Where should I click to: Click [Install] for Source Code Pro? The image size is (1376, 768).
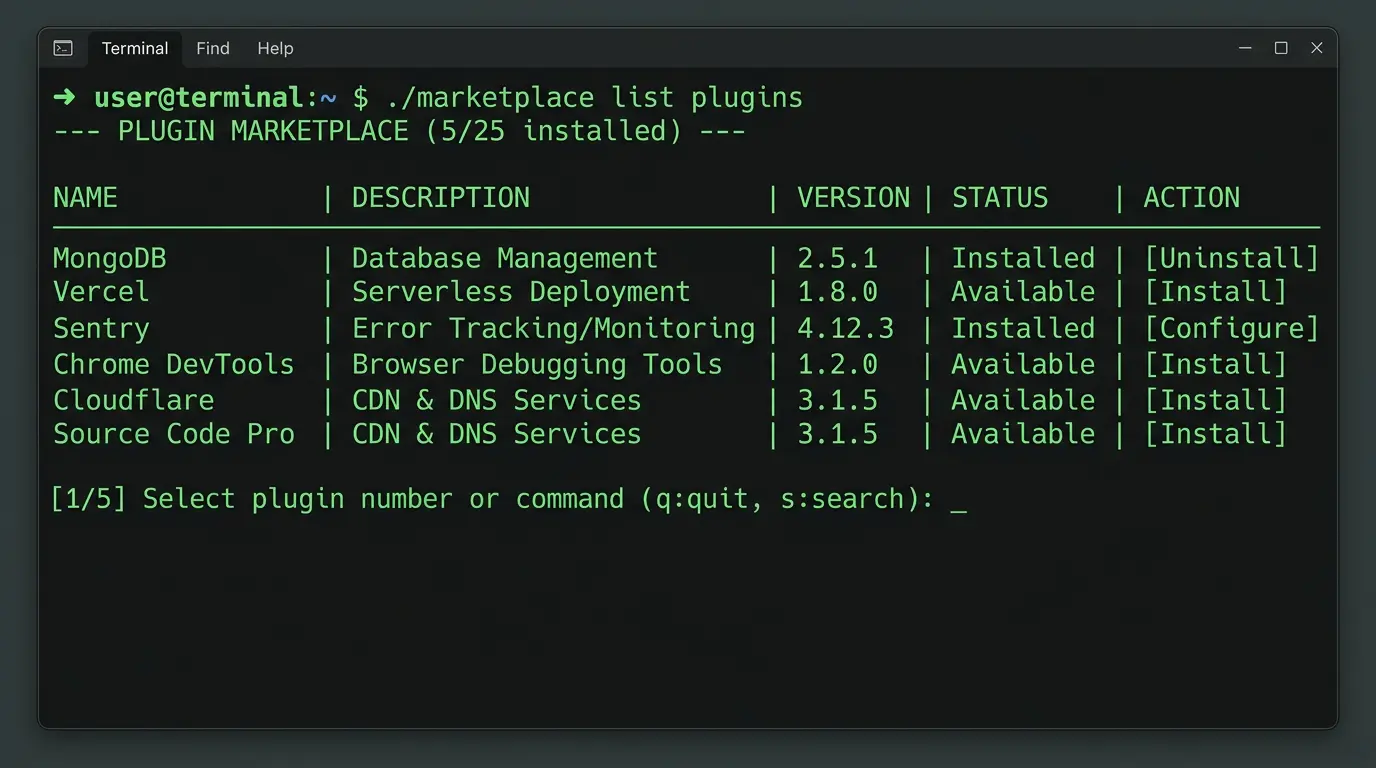point(1215,434)
